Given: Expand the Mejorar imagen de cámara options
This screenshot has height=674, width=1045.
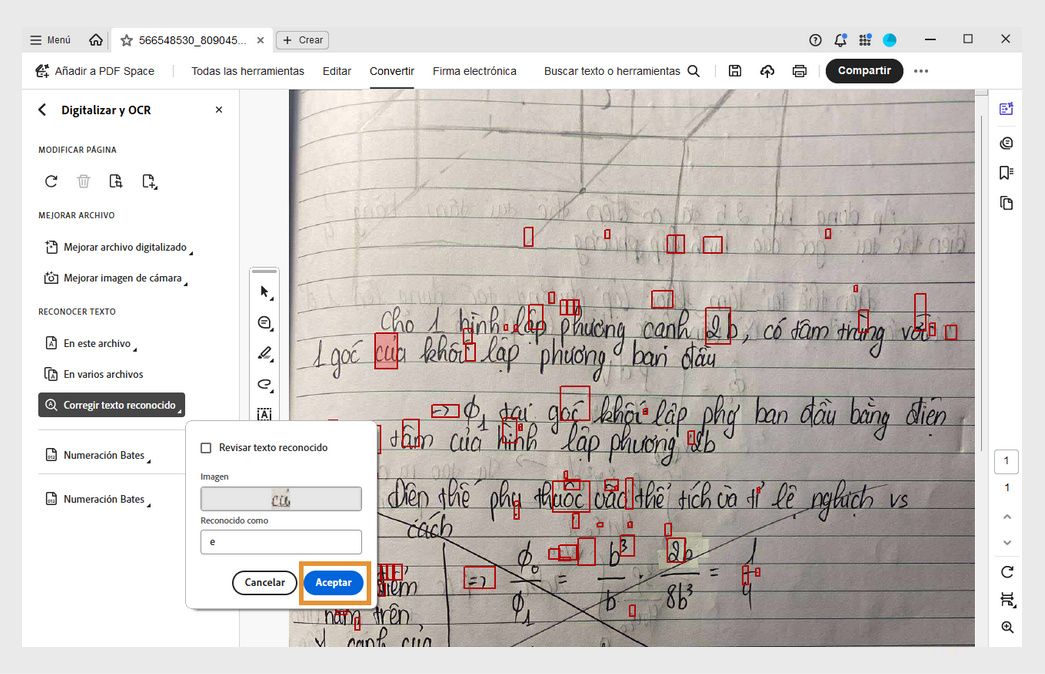Looking at the screenshot, I should [x=112, y=278].
